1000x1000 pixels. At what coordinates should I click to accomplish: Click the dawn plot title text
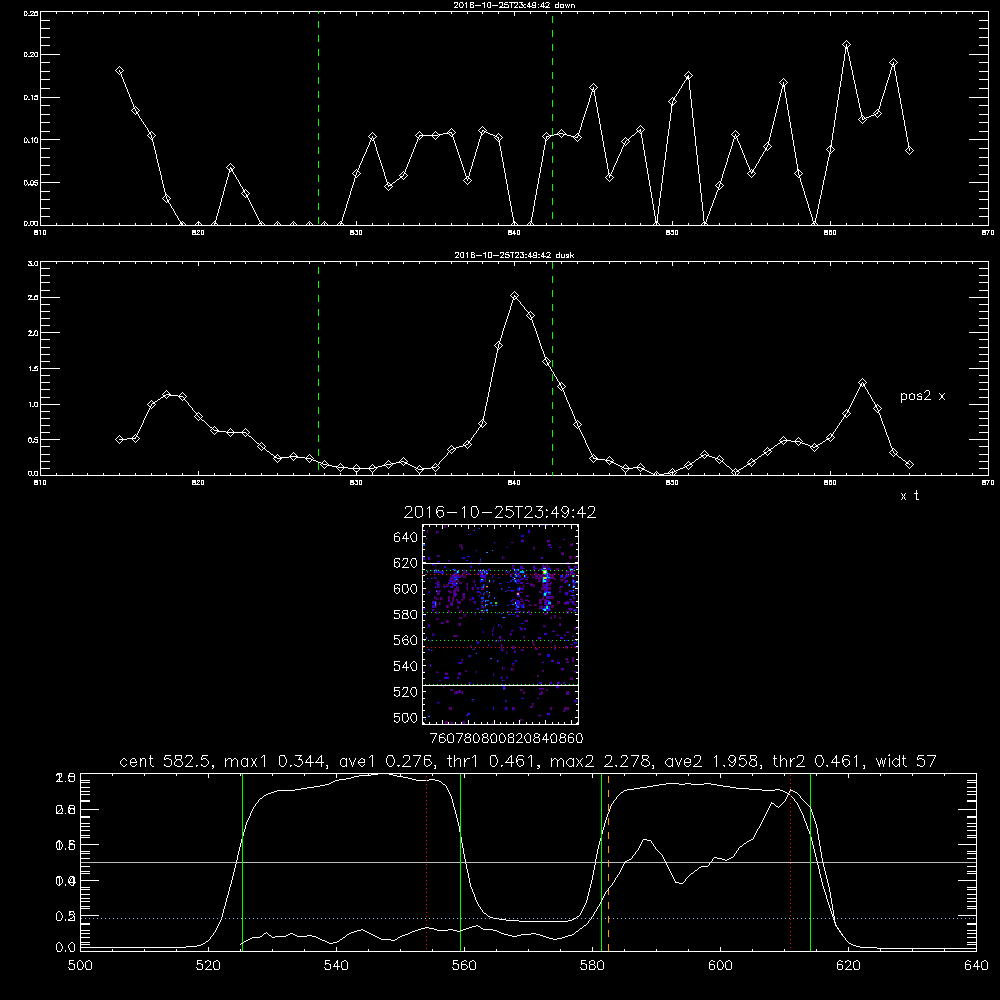pos(514,5)
